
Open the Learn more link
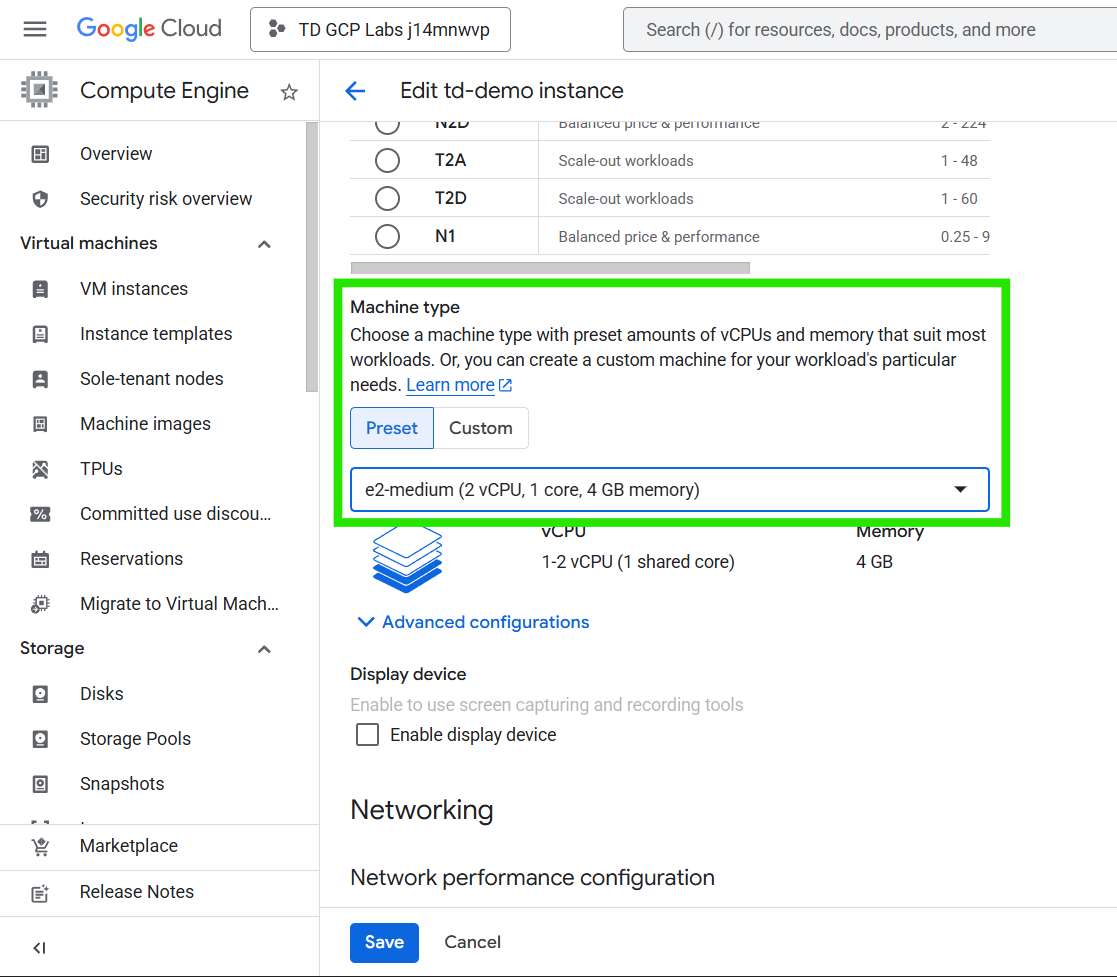point(450,385)
